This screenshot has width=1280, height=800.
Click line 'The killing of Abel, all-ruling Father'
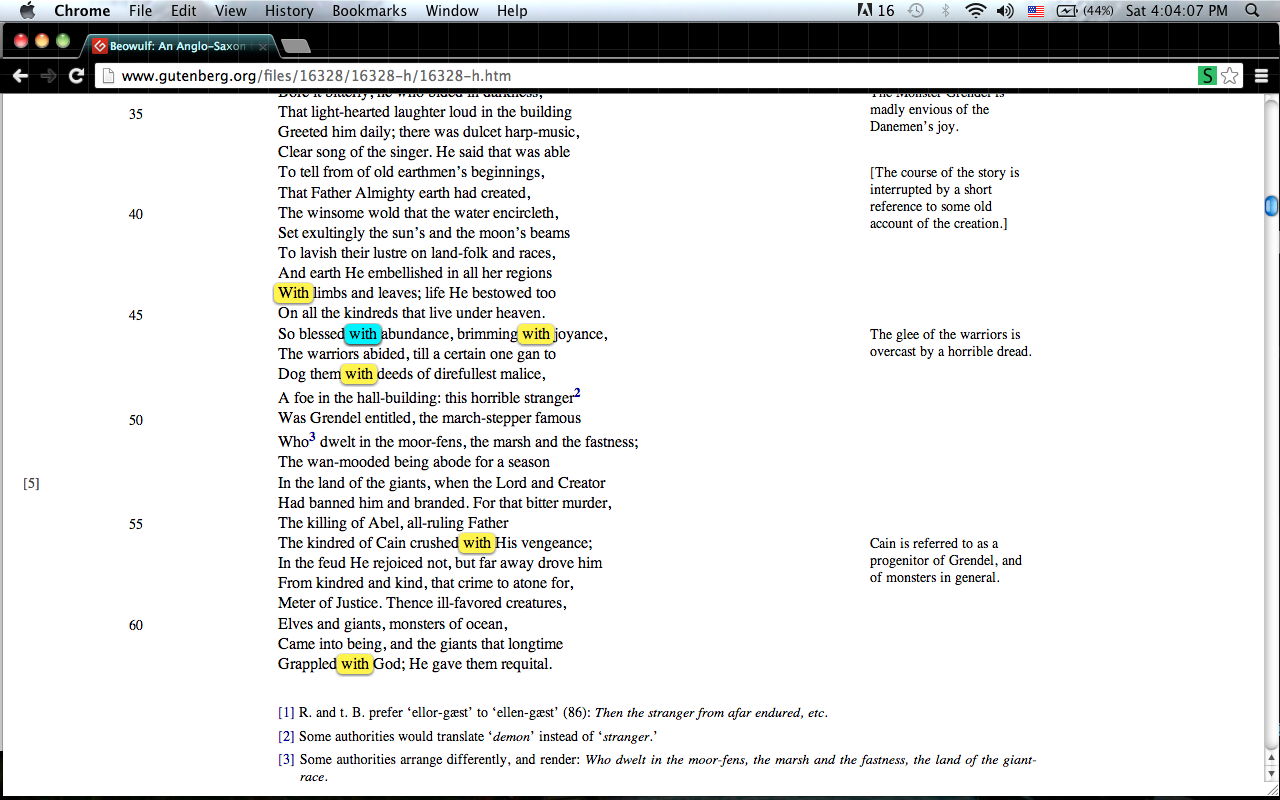(x=393, y=523)
